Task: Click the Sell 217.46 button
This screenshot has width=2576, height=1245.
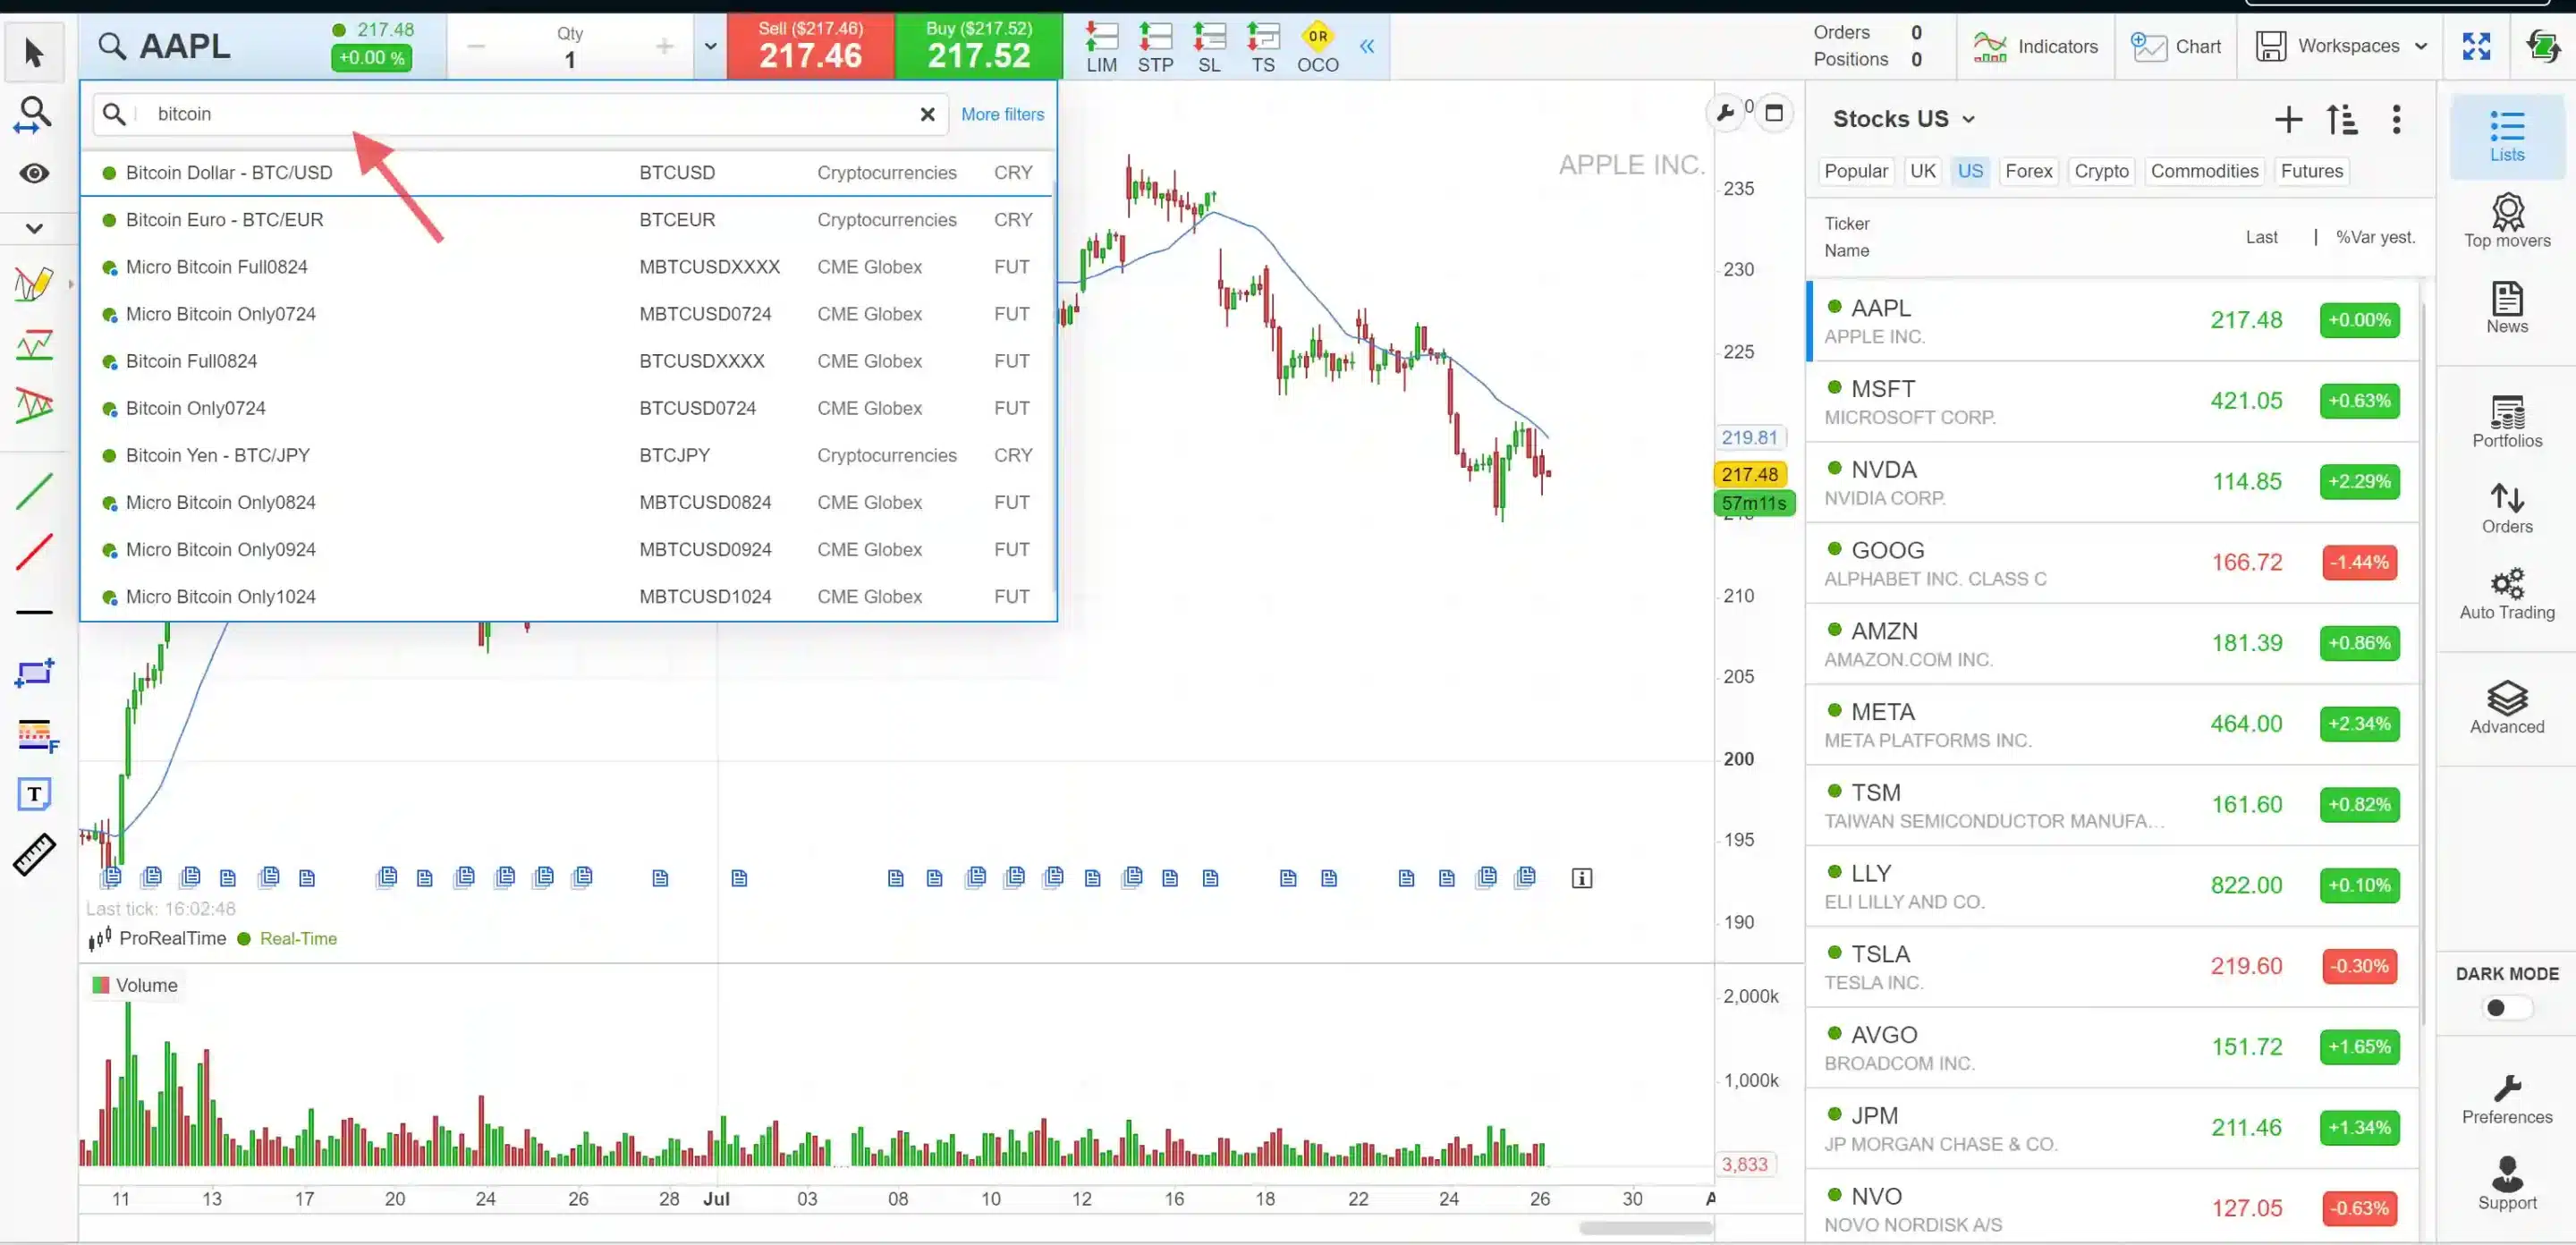Action: tap(810, 46)
